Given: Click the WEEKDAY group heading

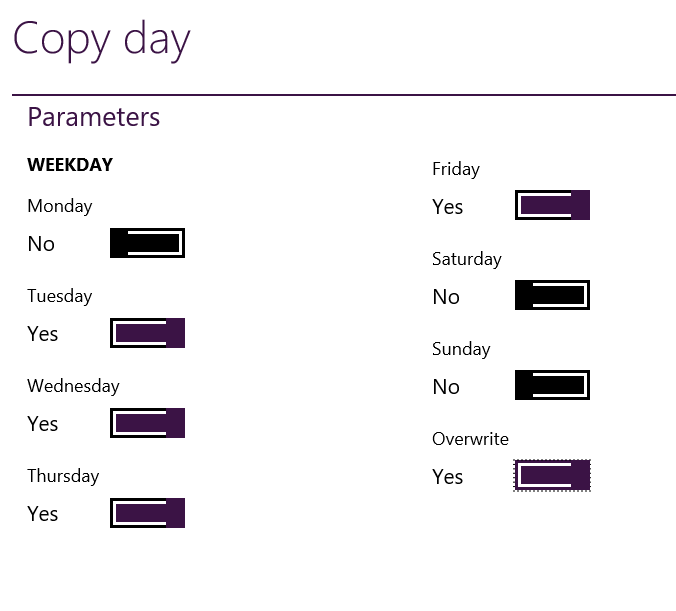Looking at the screenshot, I should click(70, 165).
